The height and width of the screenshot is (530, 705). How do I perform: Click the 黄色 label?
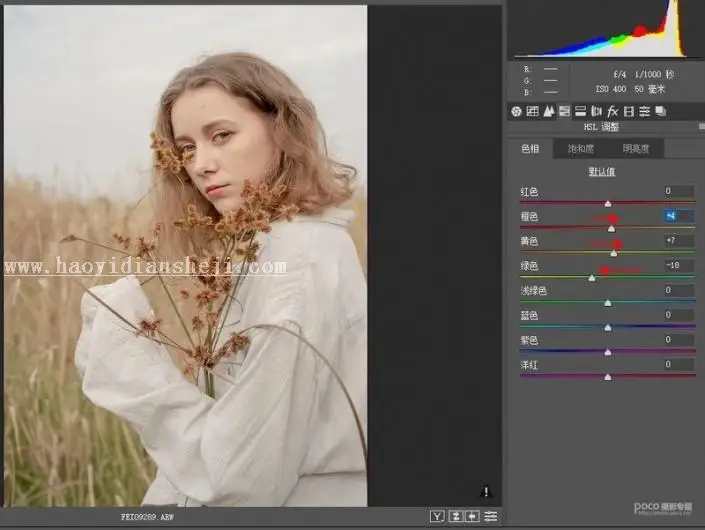click(529, 241)
